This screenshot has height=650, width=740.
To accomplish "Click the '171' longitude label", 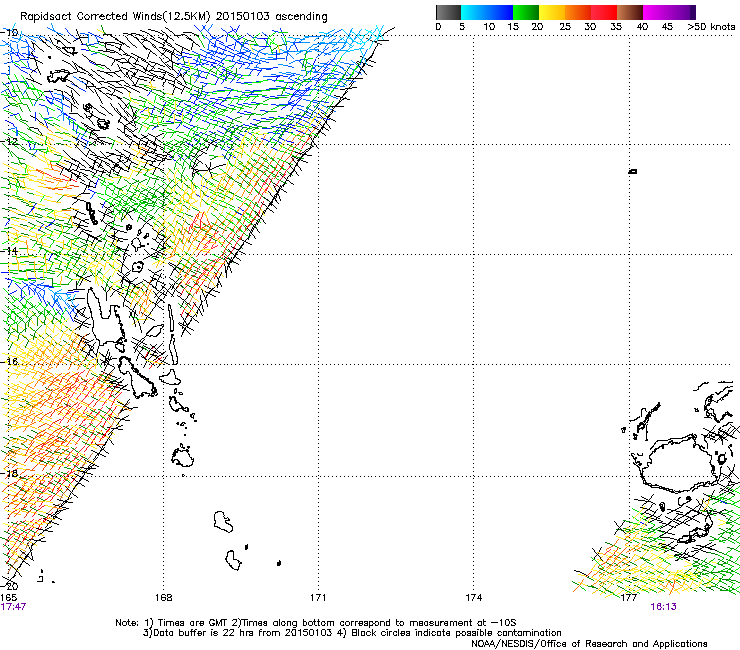I will (x=318, y=598).
